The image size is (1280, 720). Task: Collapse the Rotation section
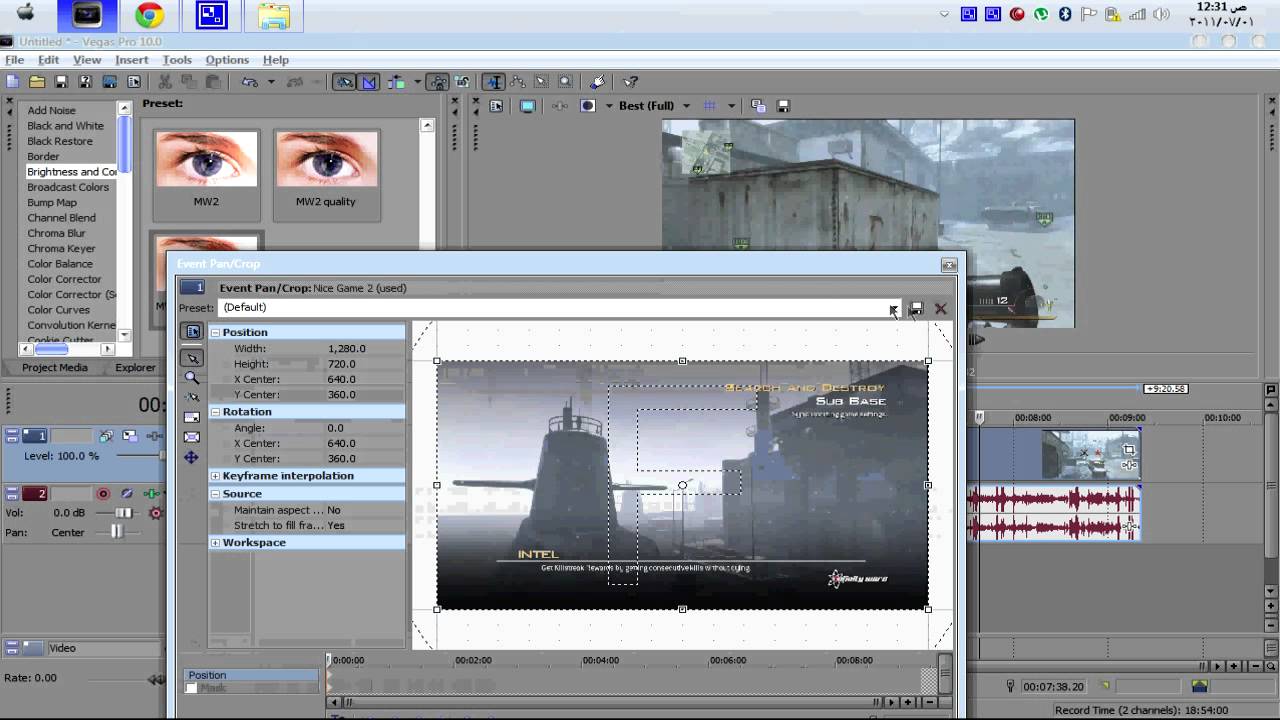click(x=215, y=412)
